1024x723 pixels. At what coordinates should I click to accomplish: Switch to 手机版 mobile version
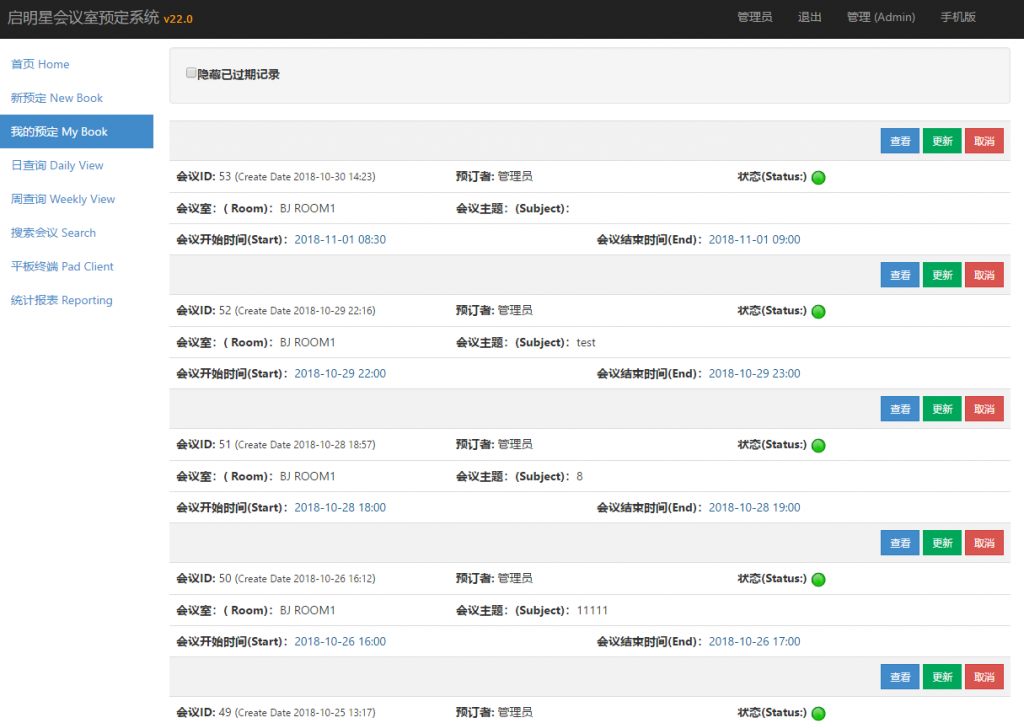click(x=957, y=17)
